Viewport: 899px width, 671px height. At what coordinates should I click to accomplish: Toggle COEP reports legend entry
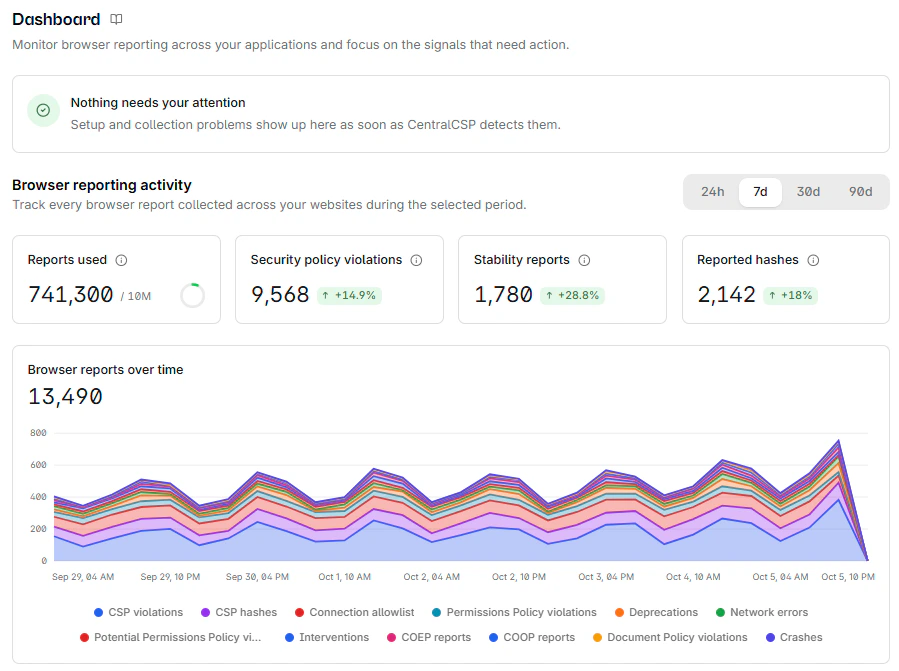coord(429,637)
